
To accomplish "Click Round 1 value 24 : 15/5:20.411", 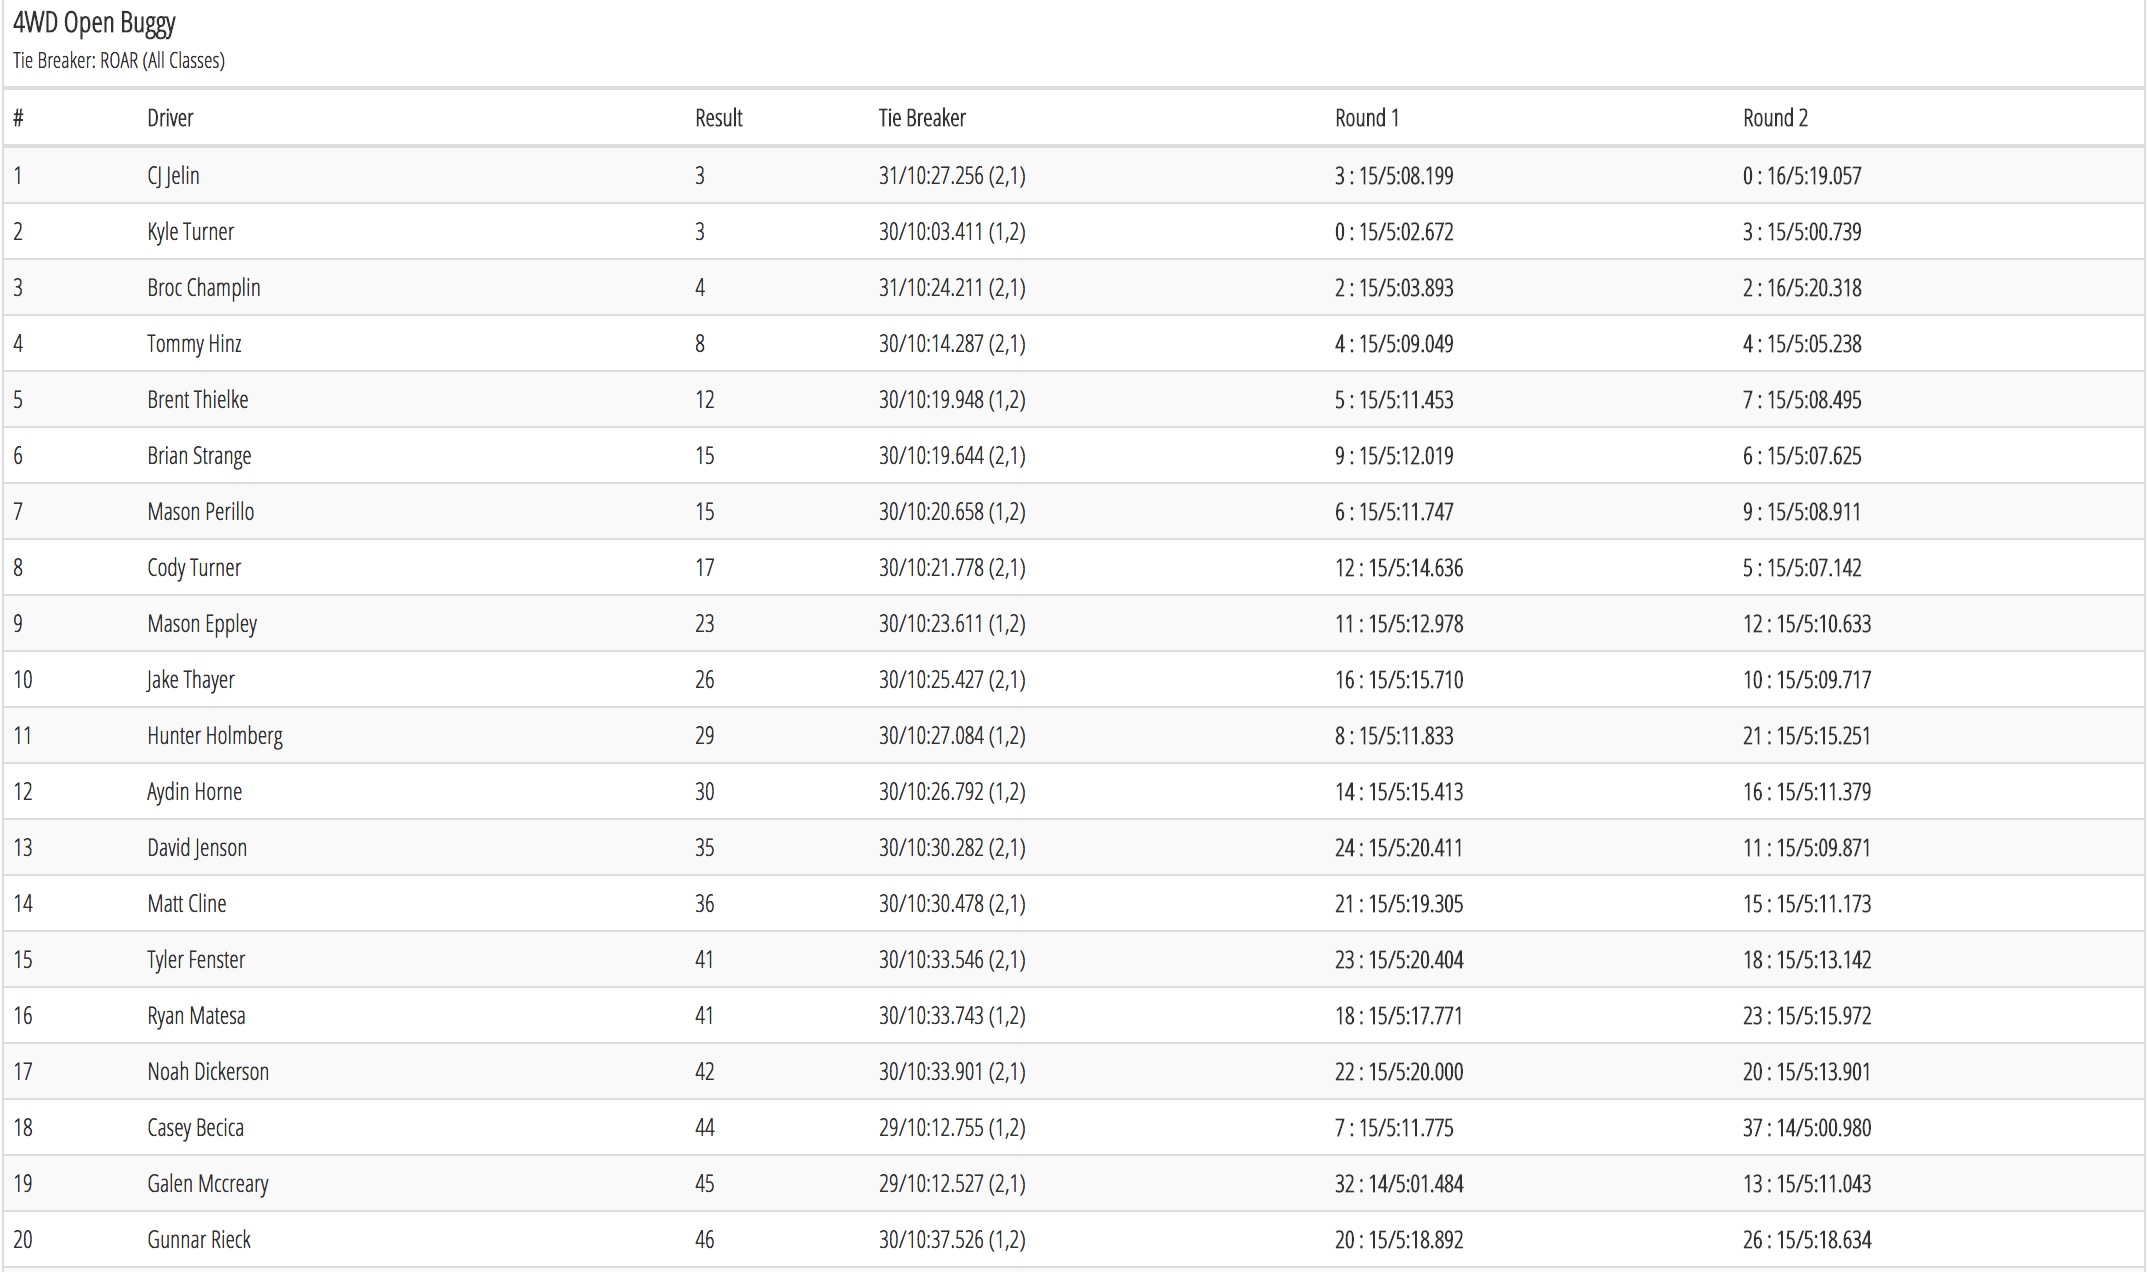I will [x=1399, y=848].
